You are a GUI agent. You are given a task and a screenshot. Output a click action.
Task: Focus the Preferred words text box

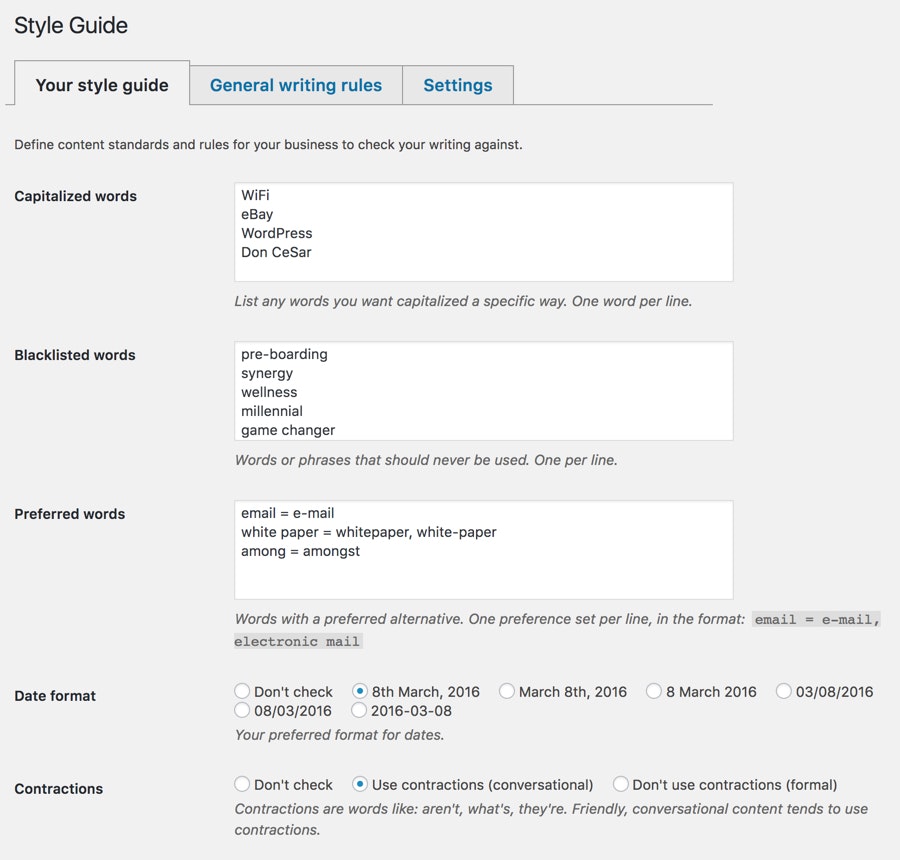(484, 550)
